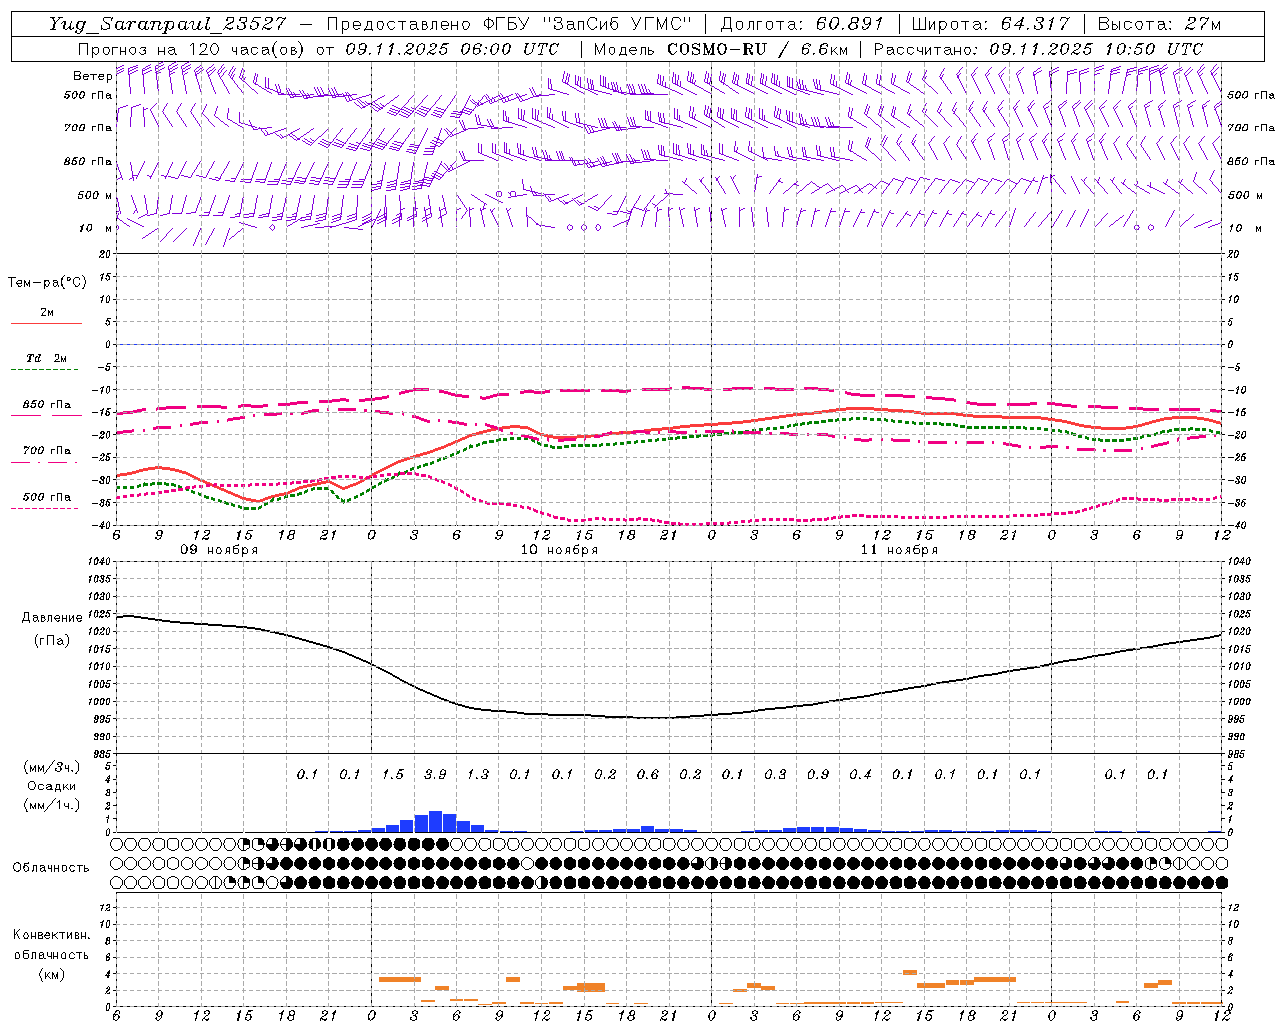Click the 700 гПа temperature legend label
The height and width of the screenshot is (1024, 1280).
[x=47, y=451]
